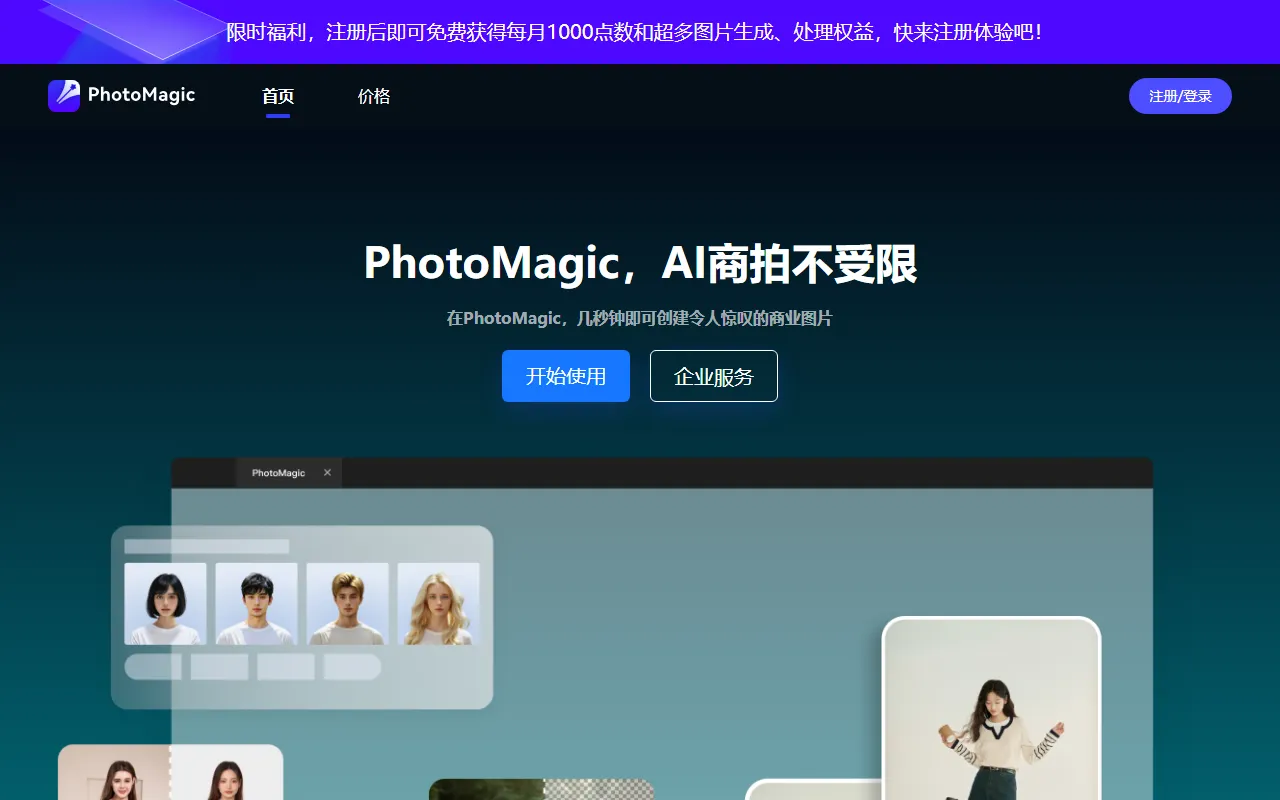Switch to the 首页 navigation tab
1280x800 pixels.
[277, 96]
